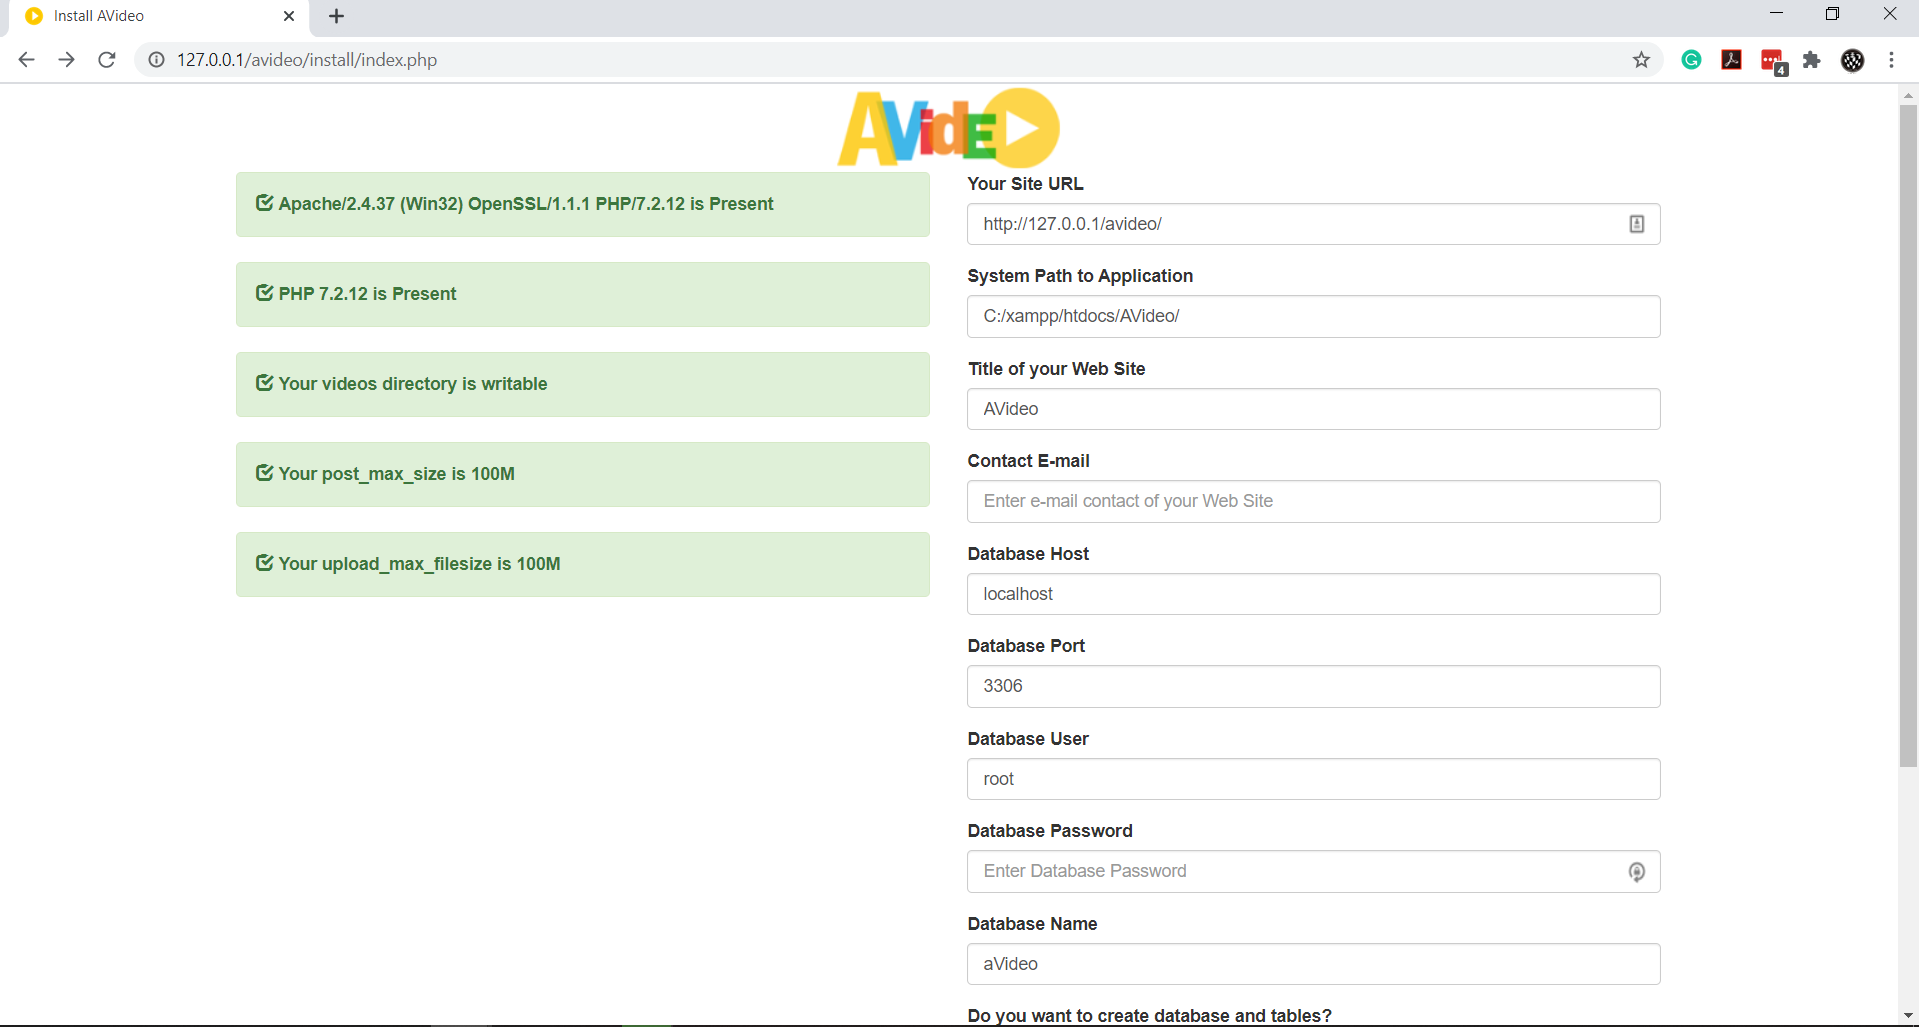This screenshot has height=1027, width=1931.
Task: Click 'Your post_max_size is 100M' text
Action: [396, 474]
